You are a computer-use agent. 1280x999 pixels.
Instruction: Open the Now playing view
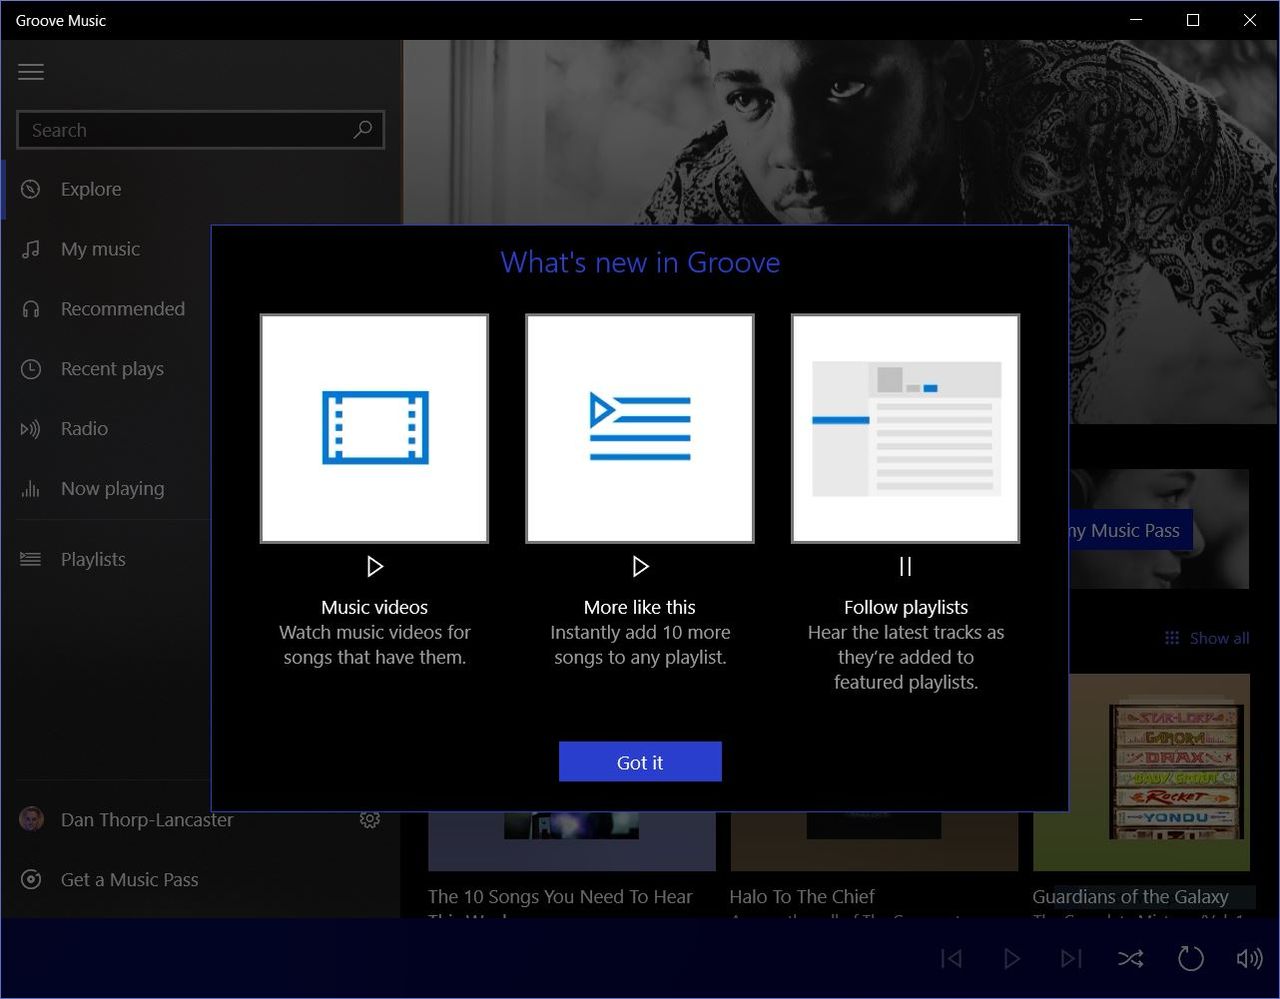[x=112, y=489]
